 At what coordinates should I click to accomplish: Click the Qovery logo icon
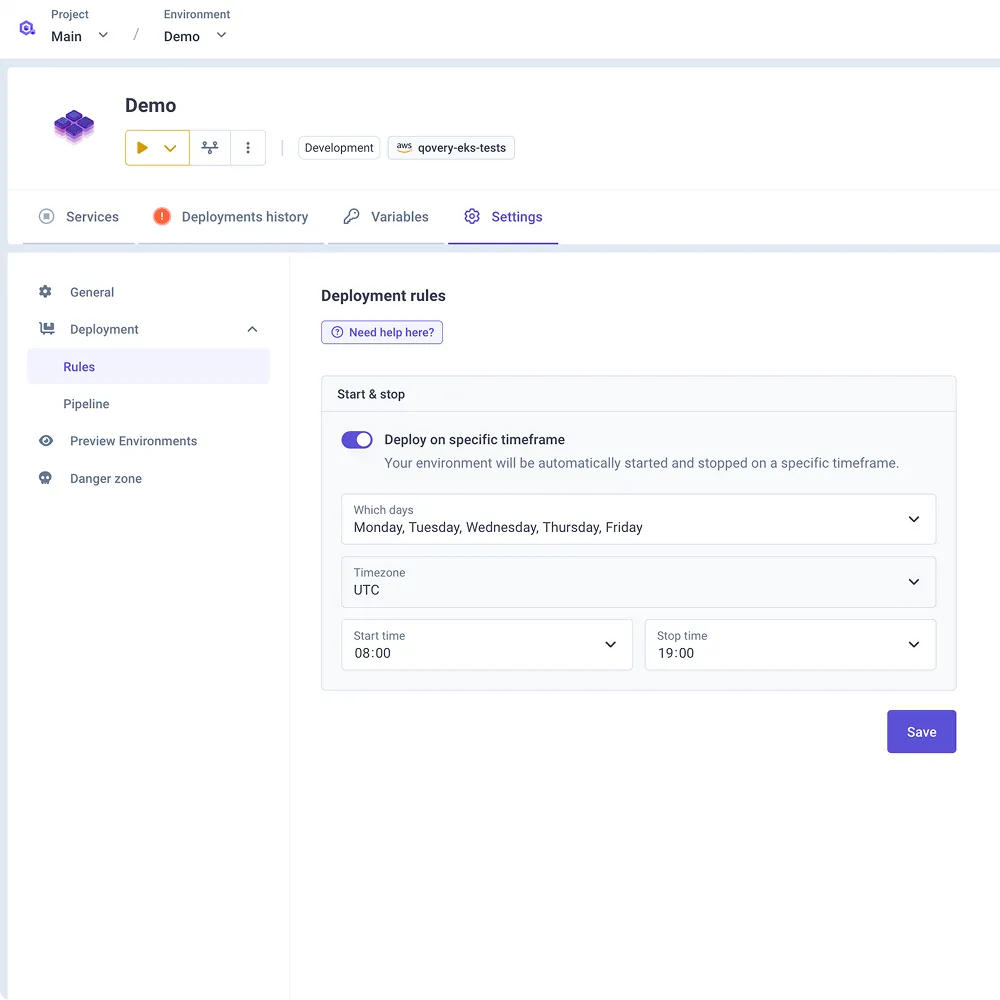27,28
